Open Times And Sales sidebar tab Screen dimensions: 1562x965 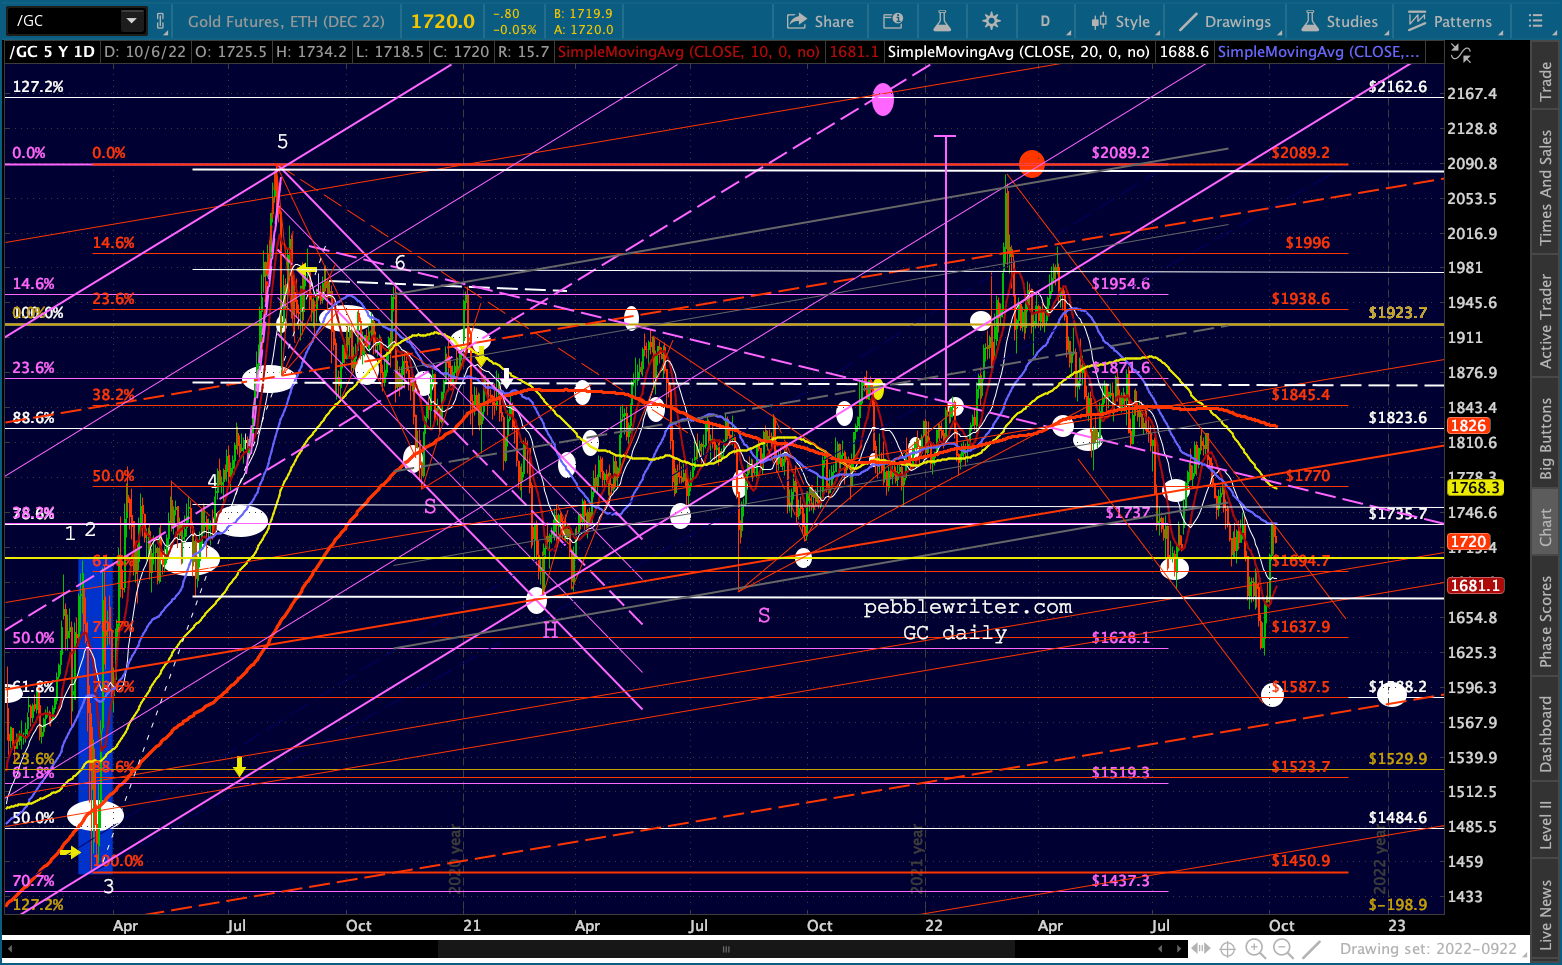pyautogui.click(x=1546, y=187)
